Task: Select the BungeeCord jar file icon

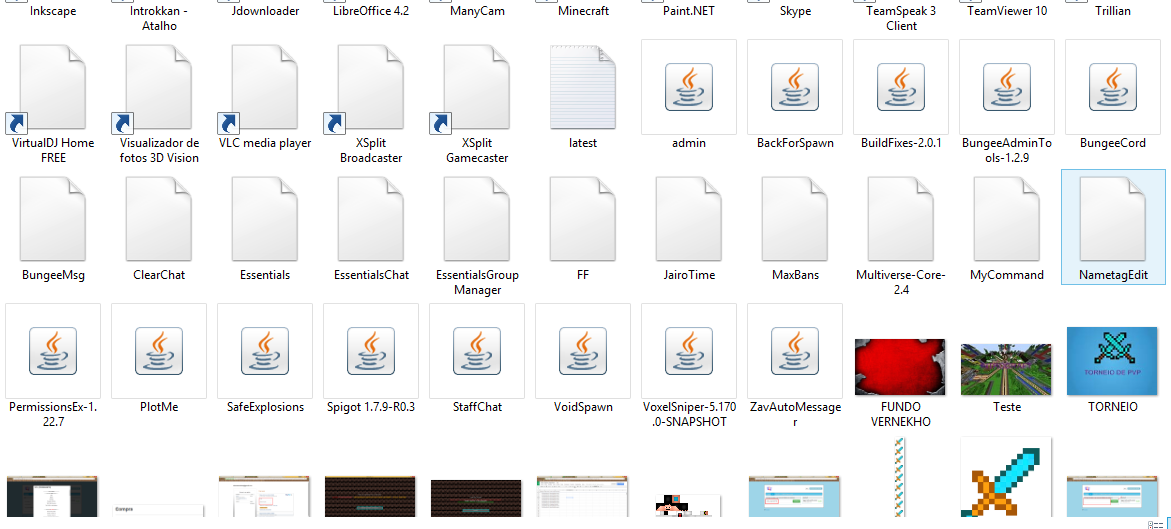Action: [1113, 87]
